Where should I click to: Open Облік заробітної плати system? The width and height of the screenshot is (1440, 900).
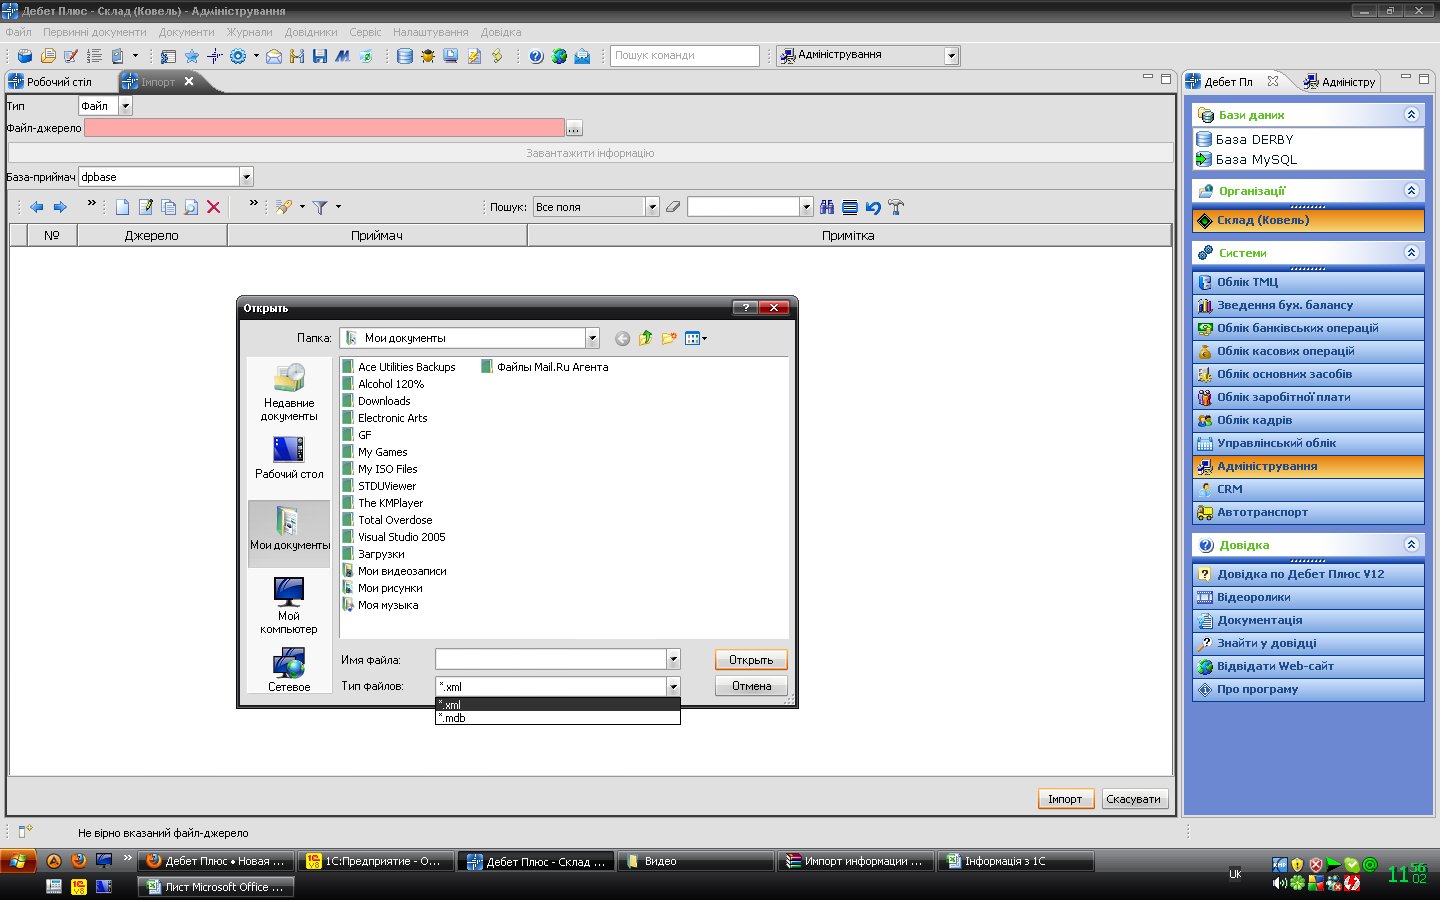(x=1308, y=397)
